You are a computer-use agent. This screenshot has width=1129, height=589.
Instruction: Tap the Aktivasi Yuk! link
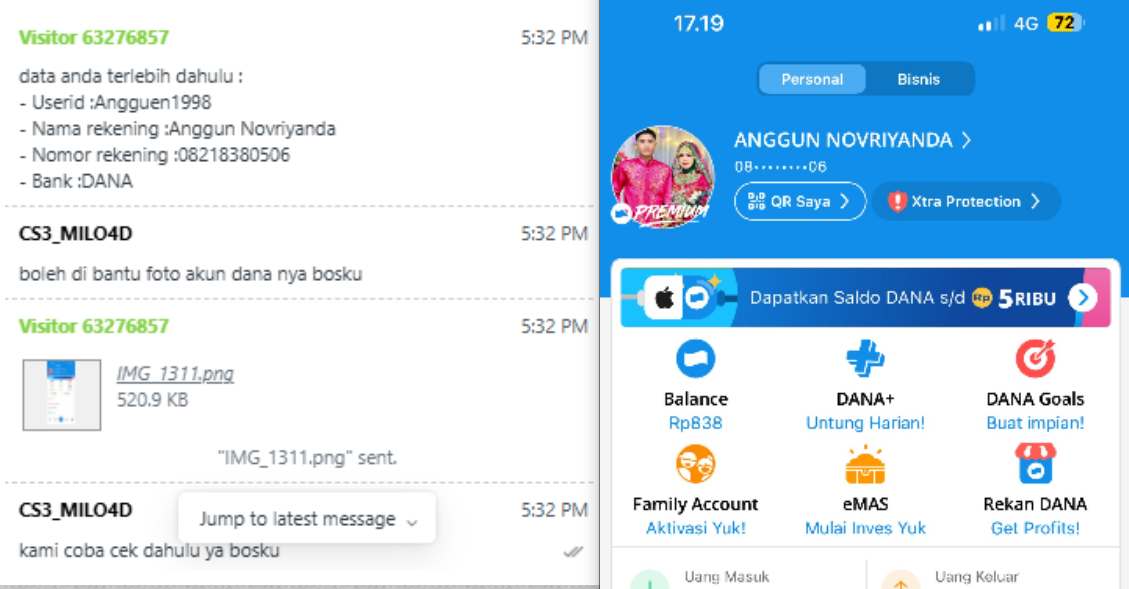coord(696,528)
